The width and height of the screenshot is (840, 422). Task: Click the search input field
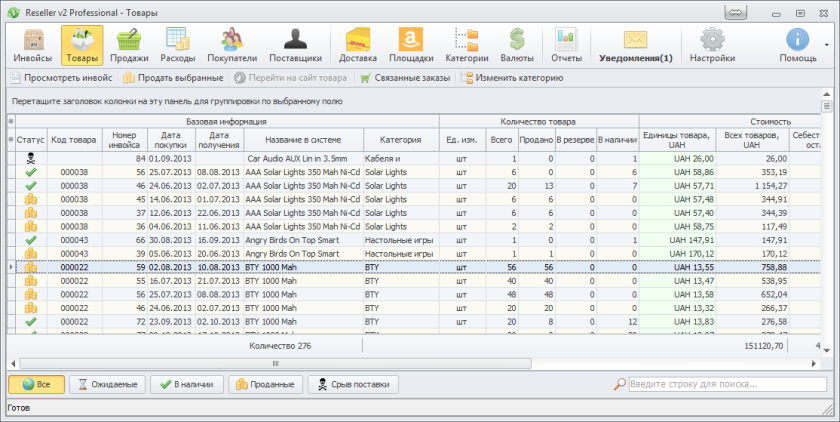point(725,384)
